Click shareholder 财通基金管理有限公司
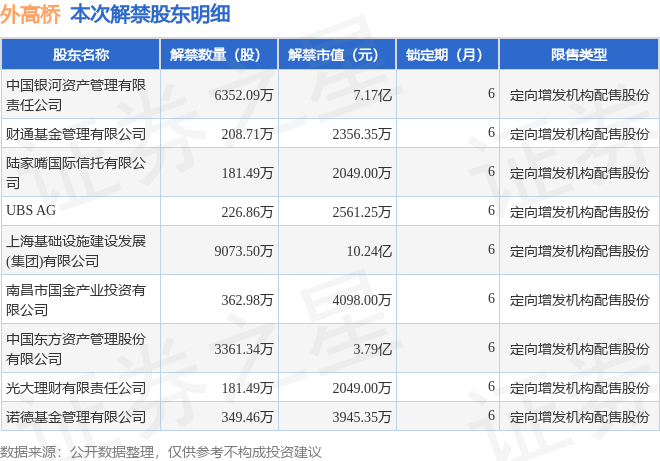The width and height of the screenshot is (660, 461). click(x=76, y=134)
